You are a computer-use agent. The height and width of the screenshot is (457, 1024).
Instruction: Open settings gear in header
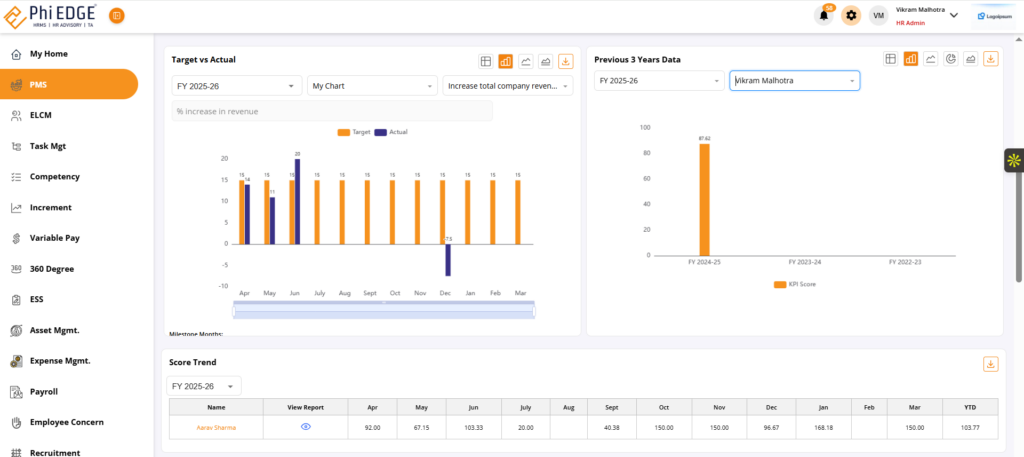coord(851,15)
